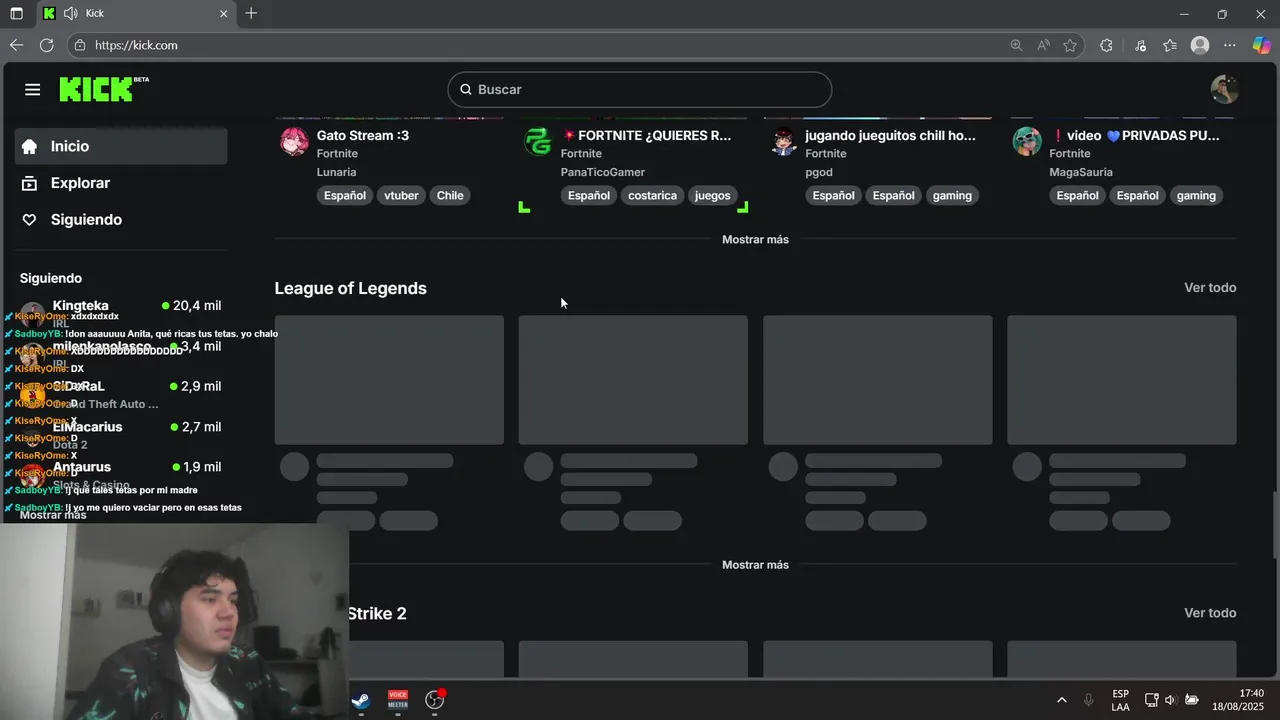The width and height of the screenshot is (1280, 720).
Task: Open a new browser tab
Action: pyautogui.click(x=251, y=13)
